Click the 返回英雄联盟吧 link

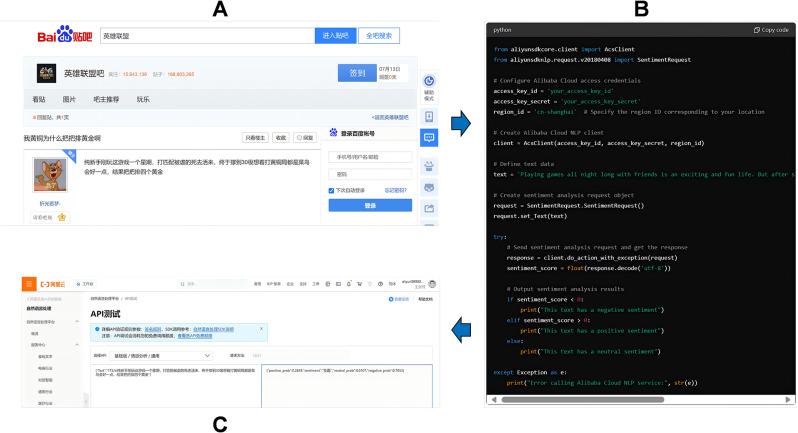(x=390, y=118)
